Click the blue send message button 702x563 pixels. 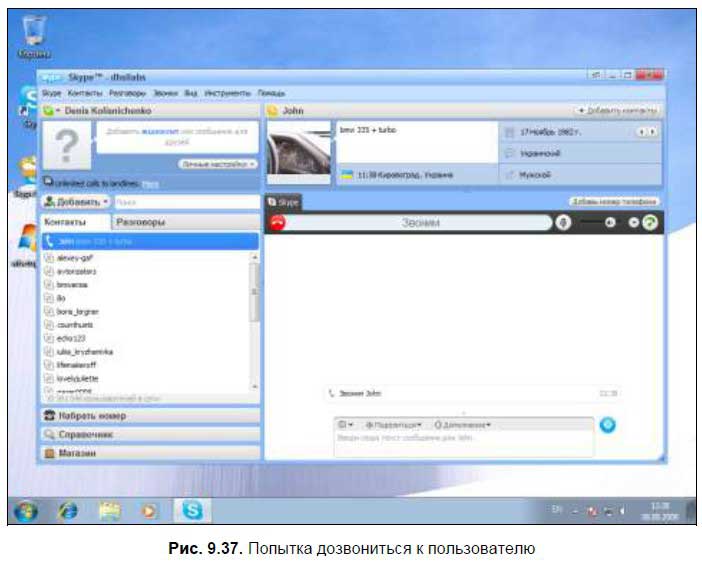(606, 425)
